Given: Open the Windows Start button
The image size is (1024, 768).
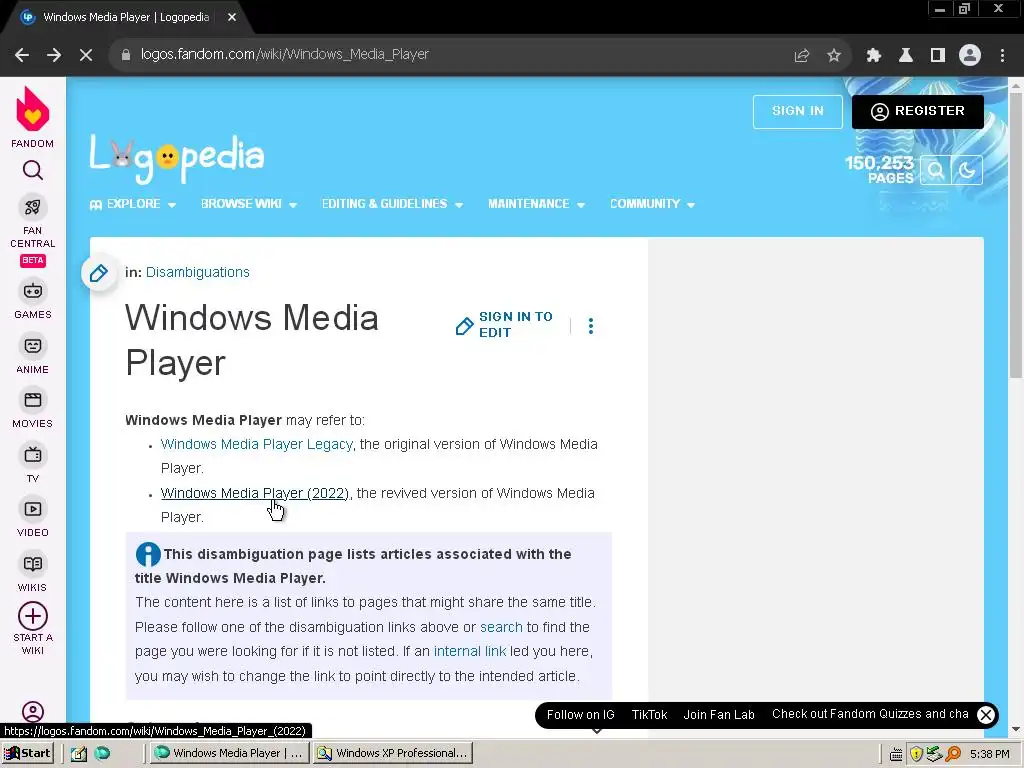Looking at the screenshot, I should [x=28, y=754].
